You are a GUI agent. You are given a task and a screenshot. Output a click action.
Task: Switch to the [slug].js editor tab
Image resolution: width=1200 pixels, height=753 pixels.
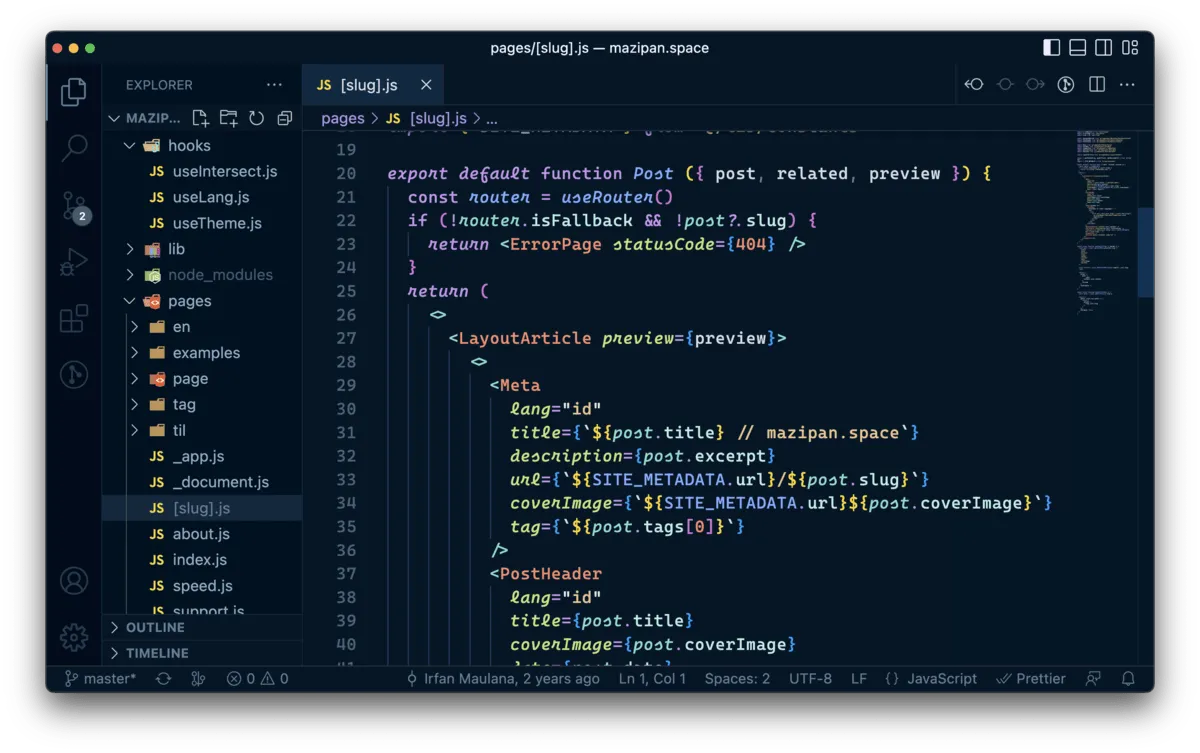(x=369, y=84)
